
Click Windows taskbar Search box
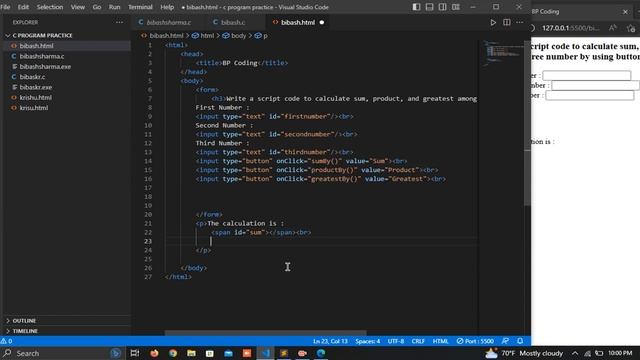(61, 353)
